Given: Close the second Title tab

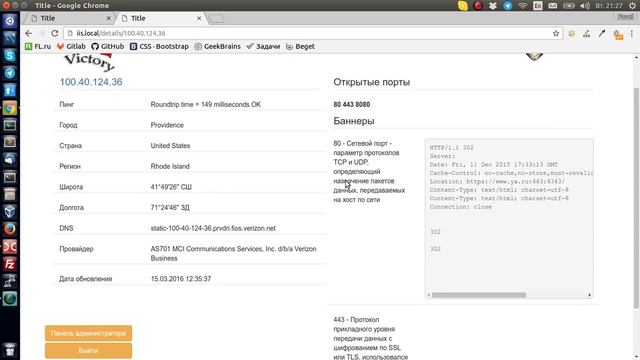Looking at the screenshot, I should [x=199, y=18].
